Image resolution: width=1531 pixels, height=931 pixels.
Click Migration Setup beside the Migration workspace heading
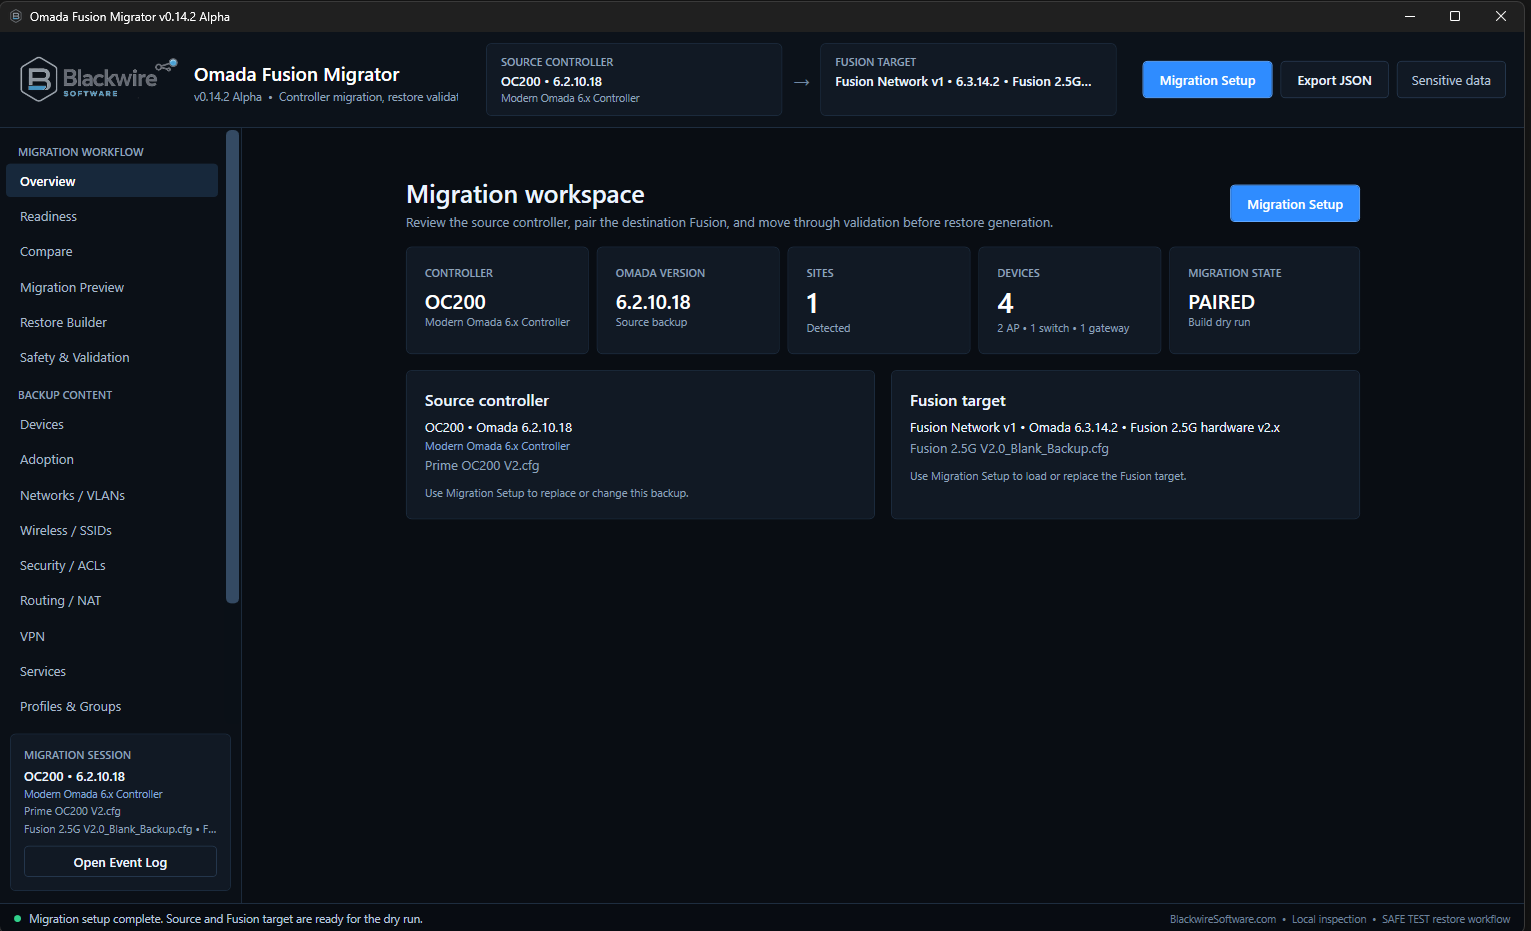coord(1295,204)
